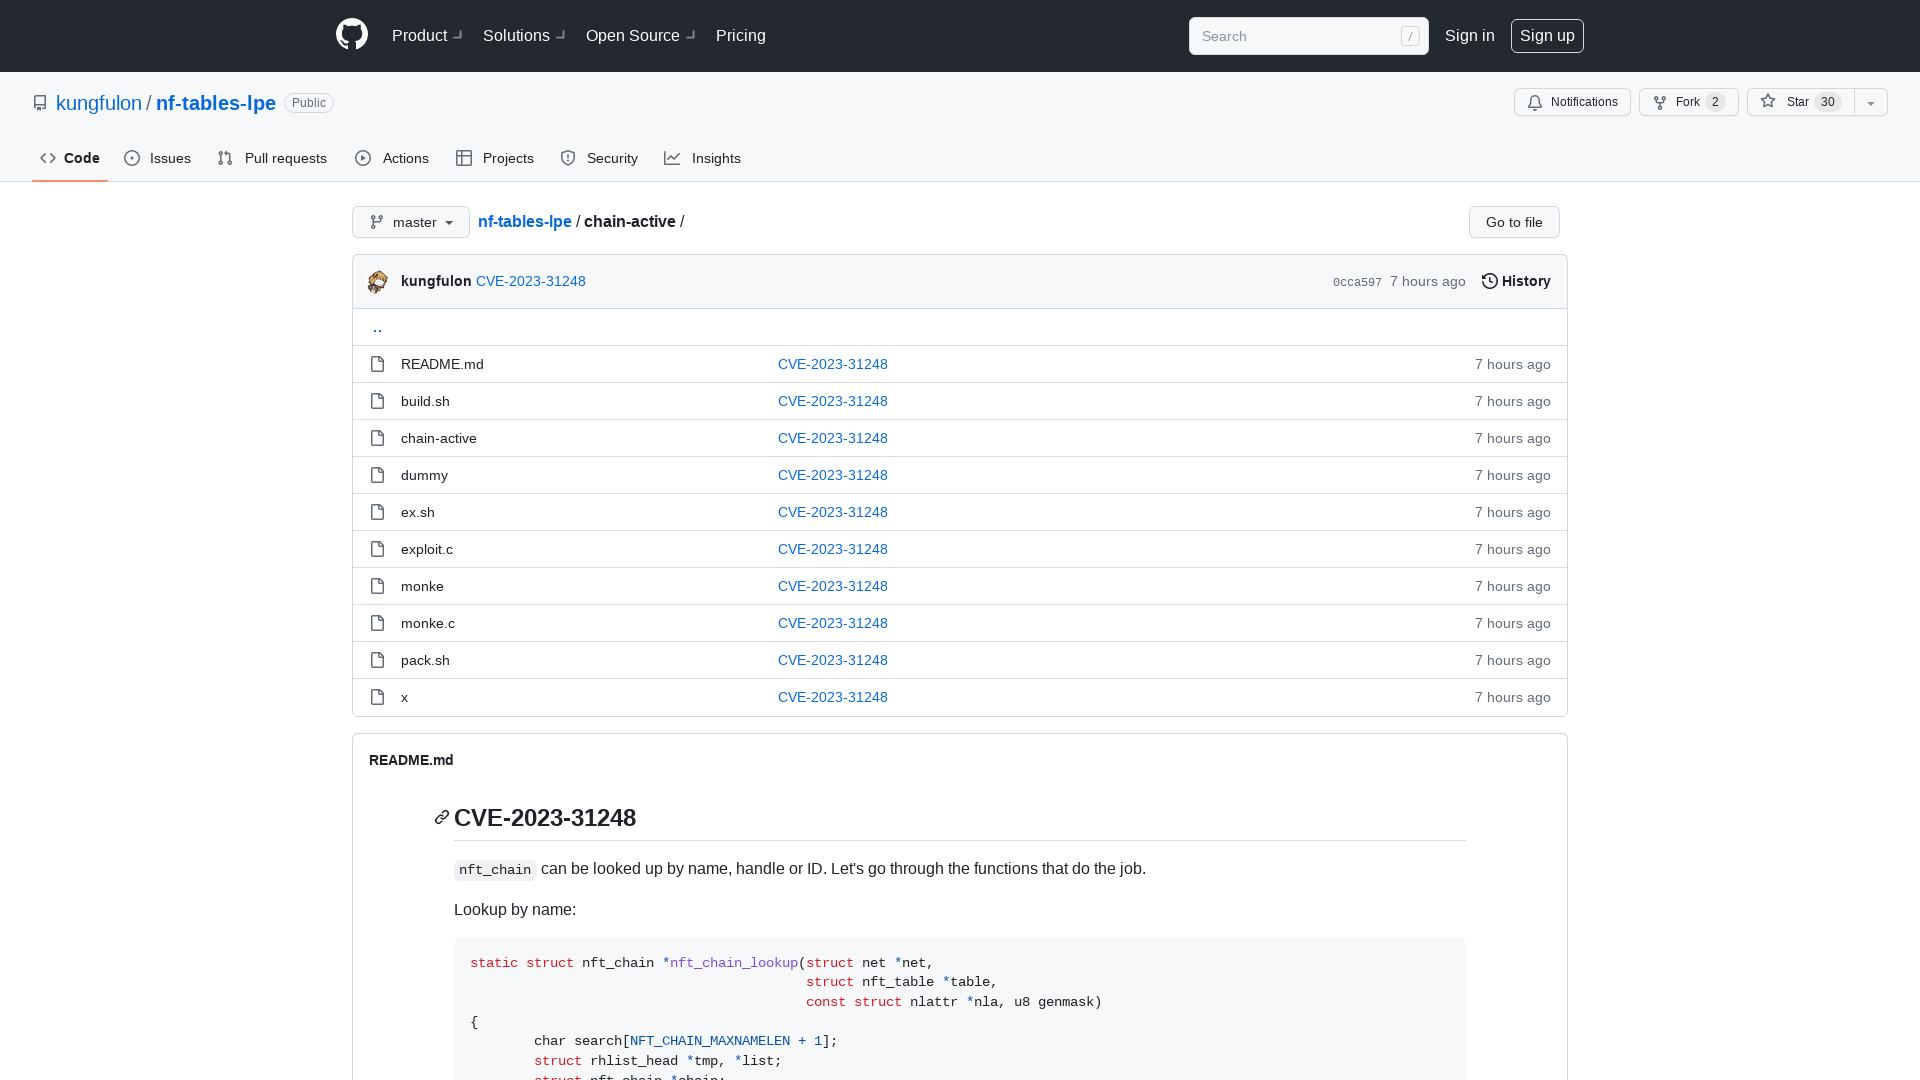The height and width of the screenshot is (1080, 1920).
Task: Open the monke file
Action: click(422, 586)
